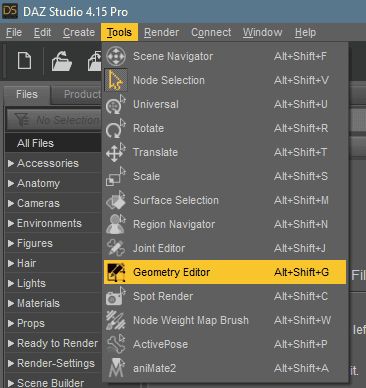Expand the Environments category arrow

[11, 223]
